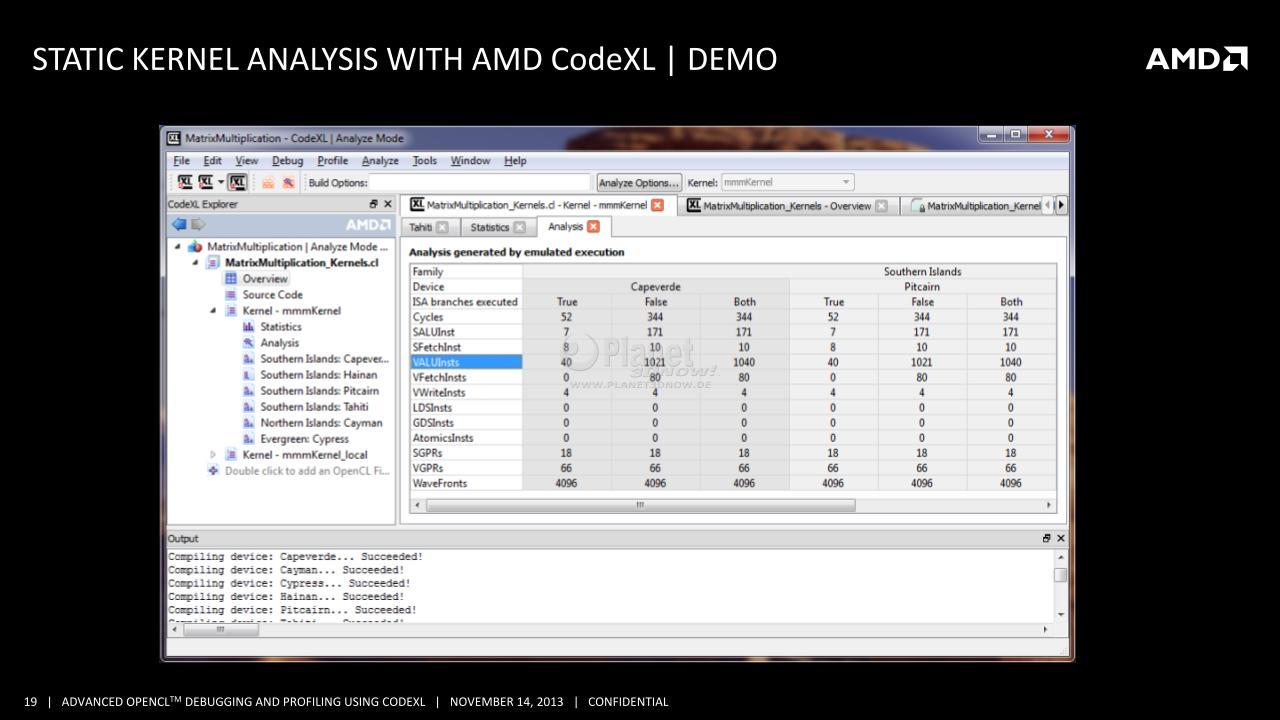Image resolution: width=1280 pixels, height=720 pixels.
Task: Collapse the MatrixMultiplication project tree node
Action: (178, 247)
